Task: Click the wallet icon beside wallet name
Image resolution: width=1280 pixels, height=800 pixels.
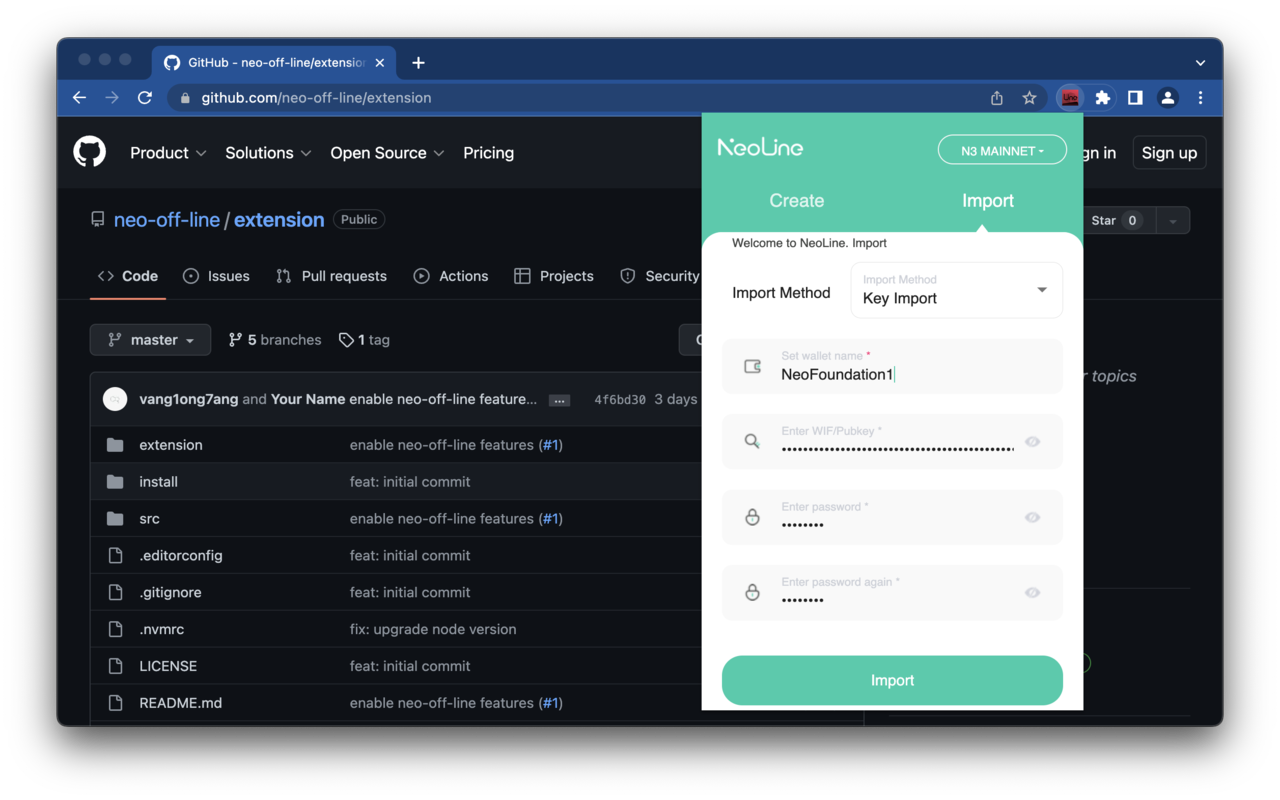Action: click(x=753, y=366)
